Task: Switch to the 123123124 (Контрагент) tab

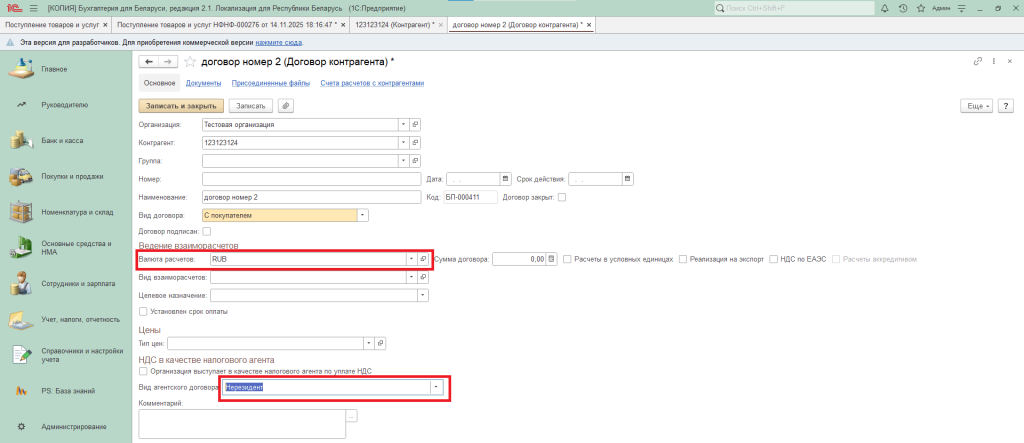Action: pyautogui.click(x=390, y=24)
